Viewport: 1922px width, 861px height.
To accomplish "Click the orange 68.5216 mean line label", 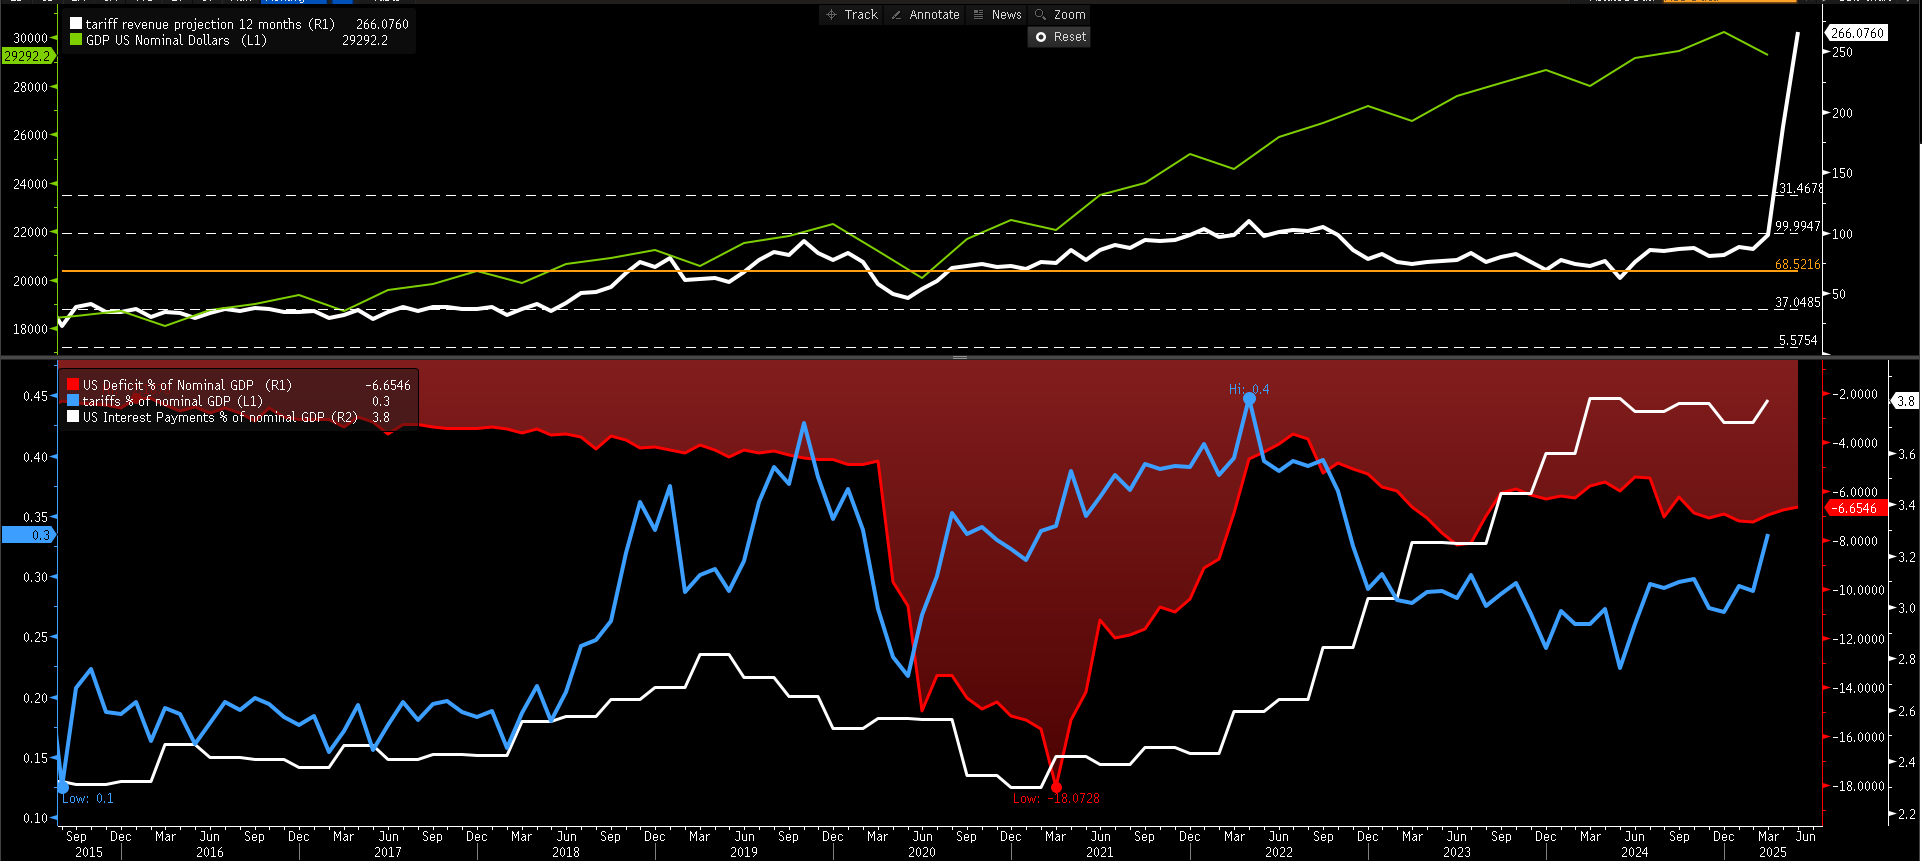I will 1798,265.
